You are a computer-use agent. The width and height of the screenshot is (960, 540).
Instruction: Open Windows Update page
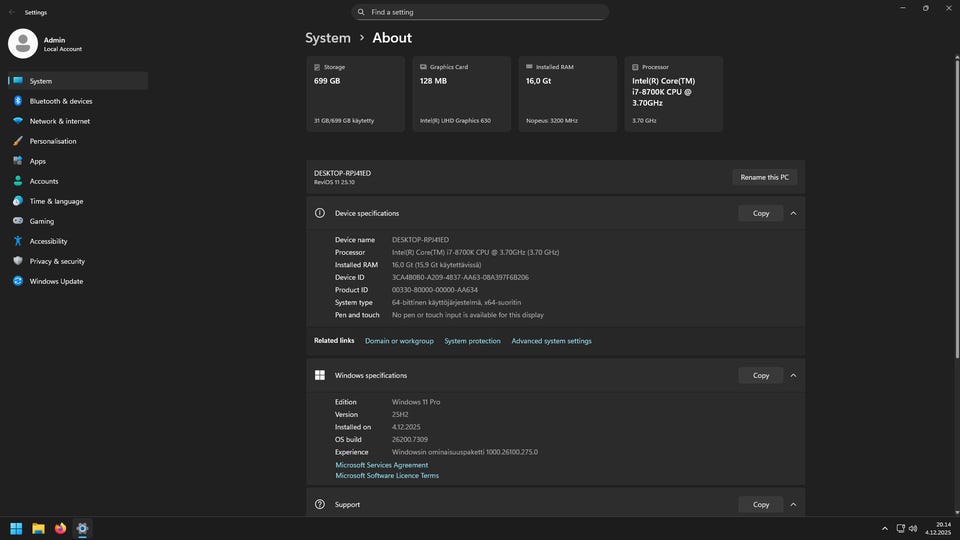[x=56, y=281]
